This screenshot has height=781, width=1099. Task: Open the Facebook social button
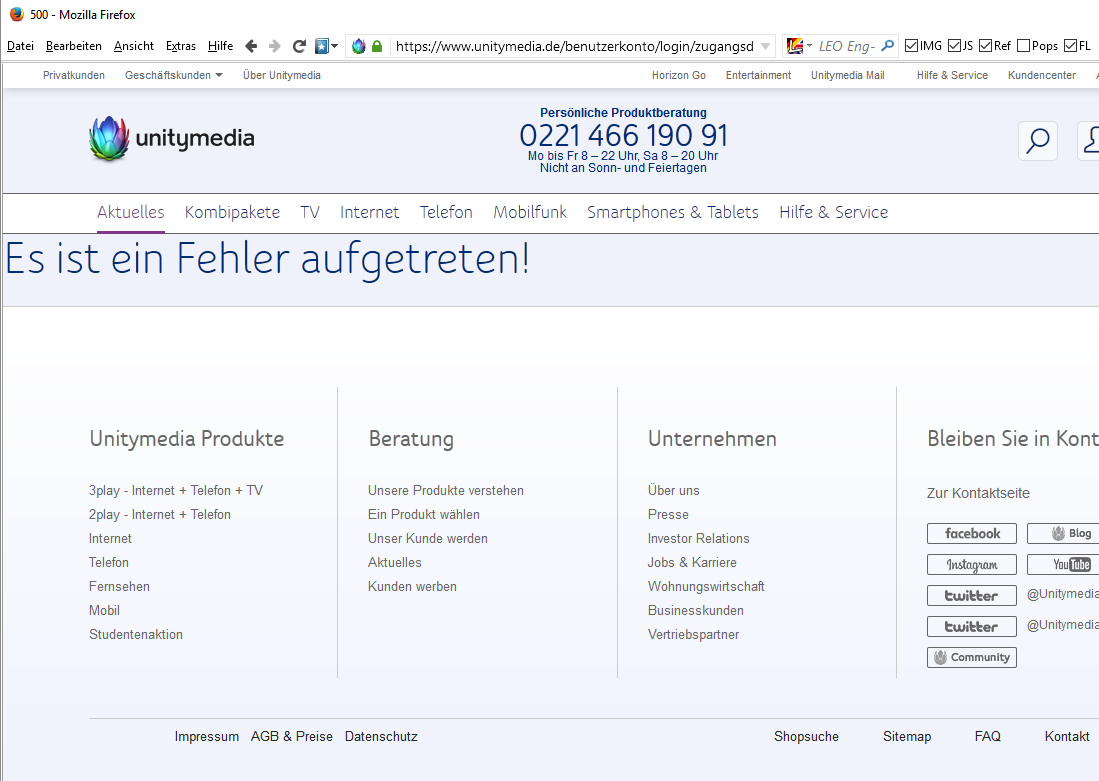click(971, 534)
